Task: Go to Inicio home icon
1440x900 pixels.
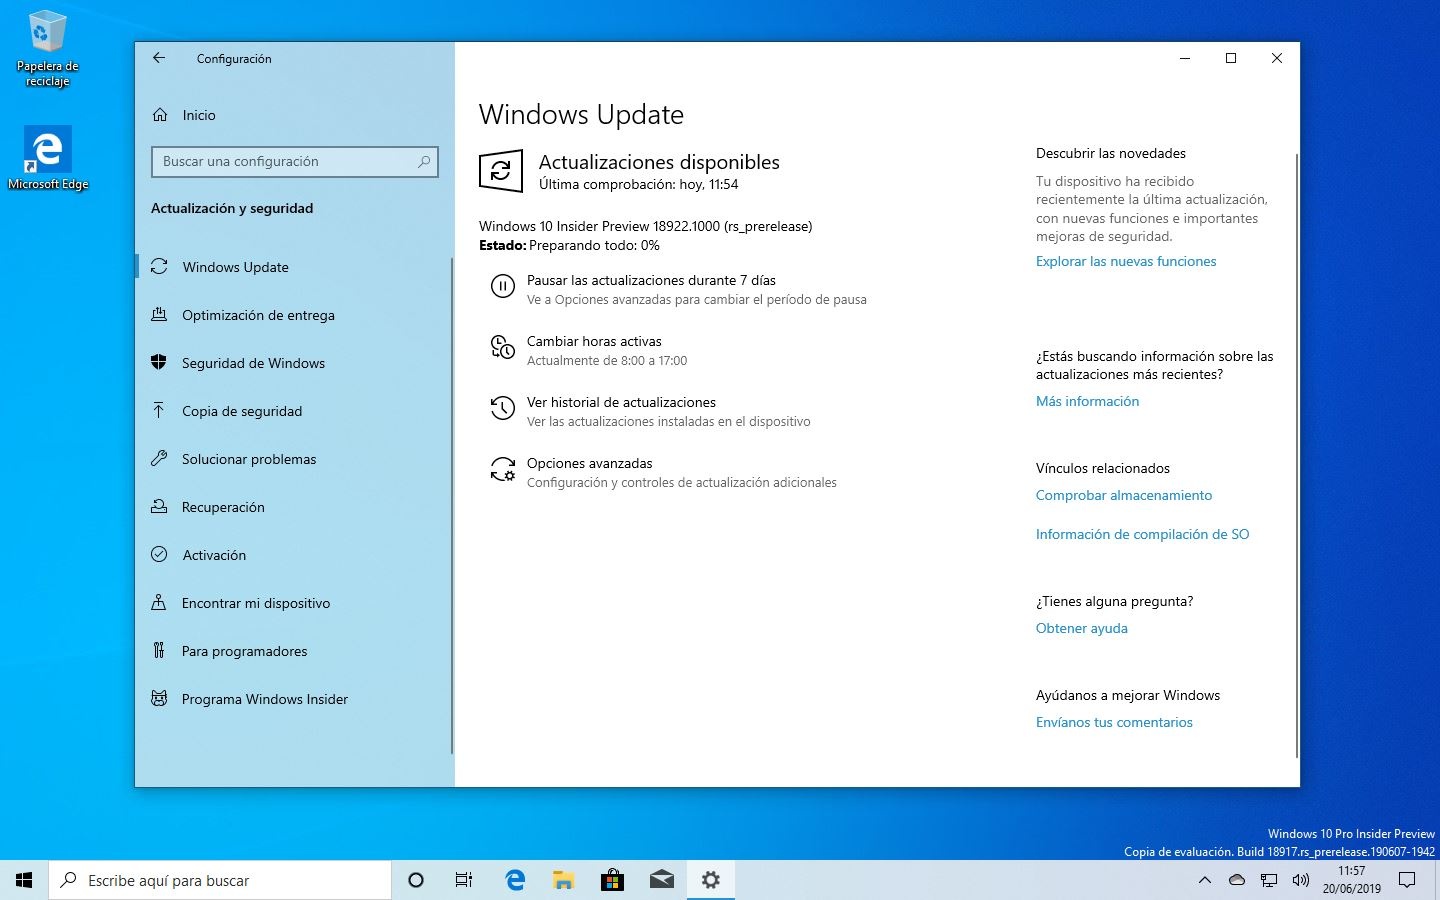Action: (x=160, y=115)
